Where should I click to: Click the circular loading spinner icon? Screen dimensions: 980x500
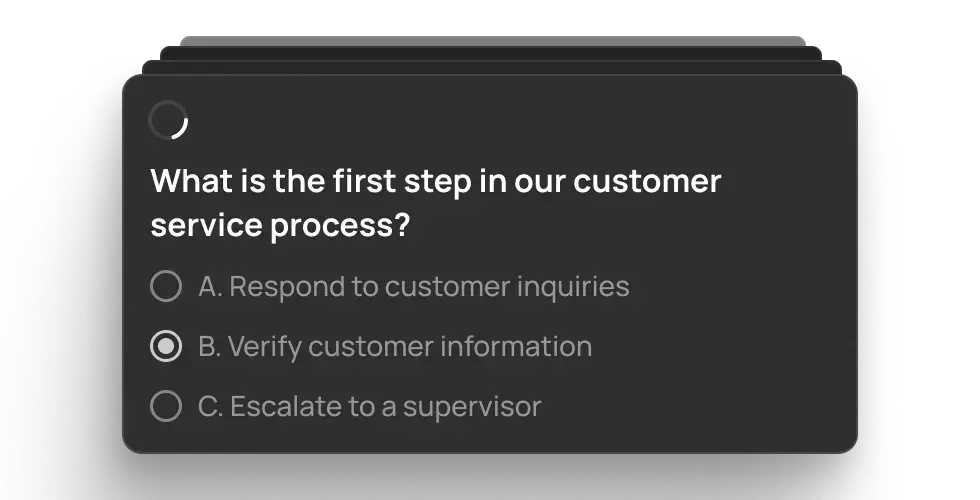pos(168,120)
